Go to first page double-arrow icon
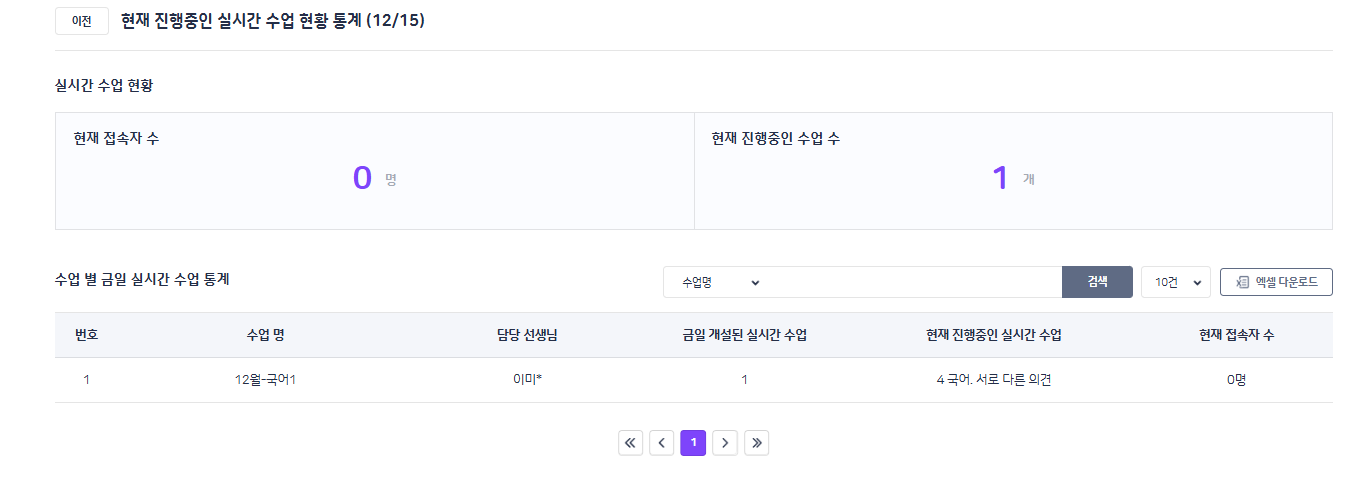 pyautogui.click(x=630, y=442)
